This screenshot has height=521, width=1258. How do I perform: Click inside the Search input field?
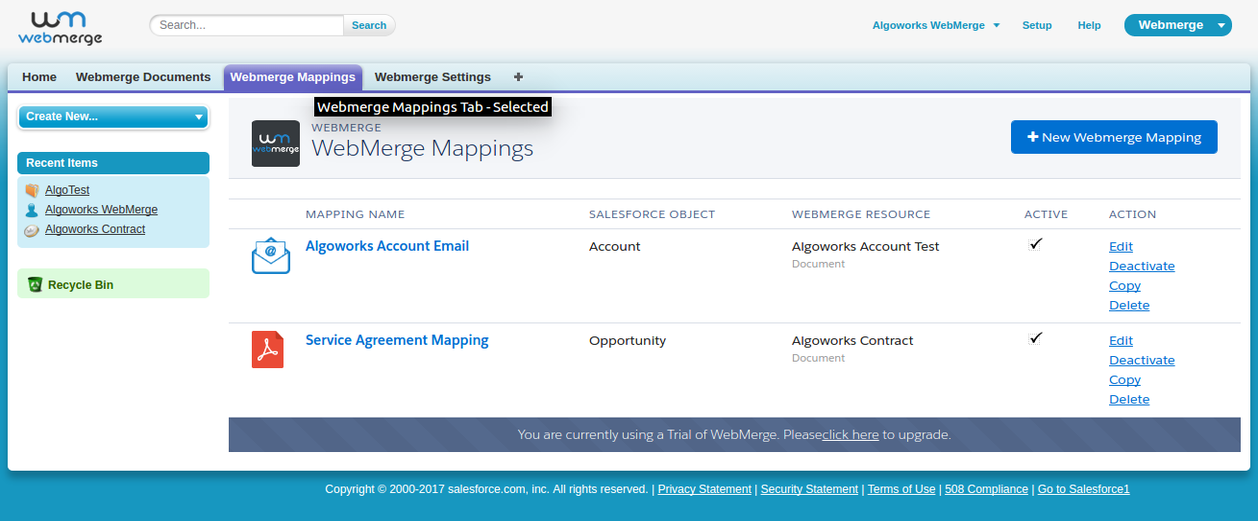tap(247, 25)
